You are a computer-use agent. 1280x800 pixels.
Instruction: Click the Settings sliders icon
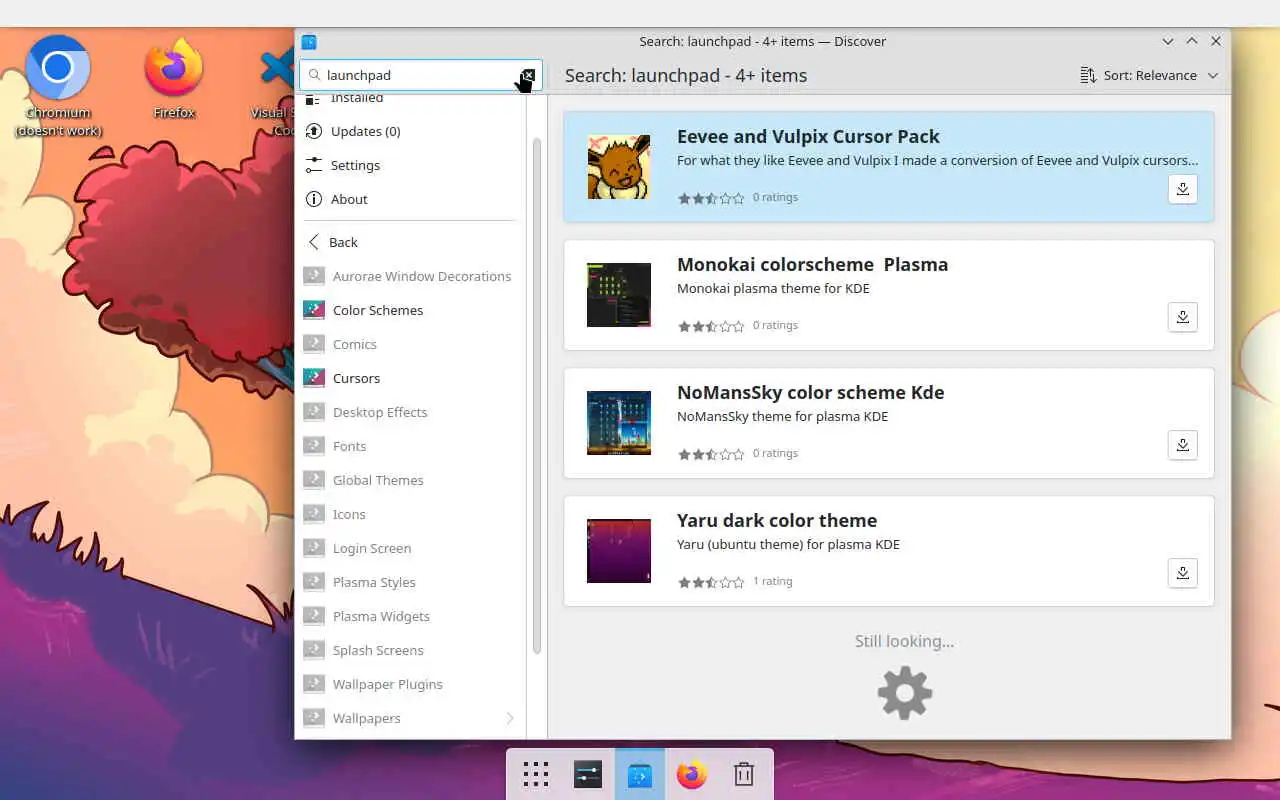[x=314, y=165]
